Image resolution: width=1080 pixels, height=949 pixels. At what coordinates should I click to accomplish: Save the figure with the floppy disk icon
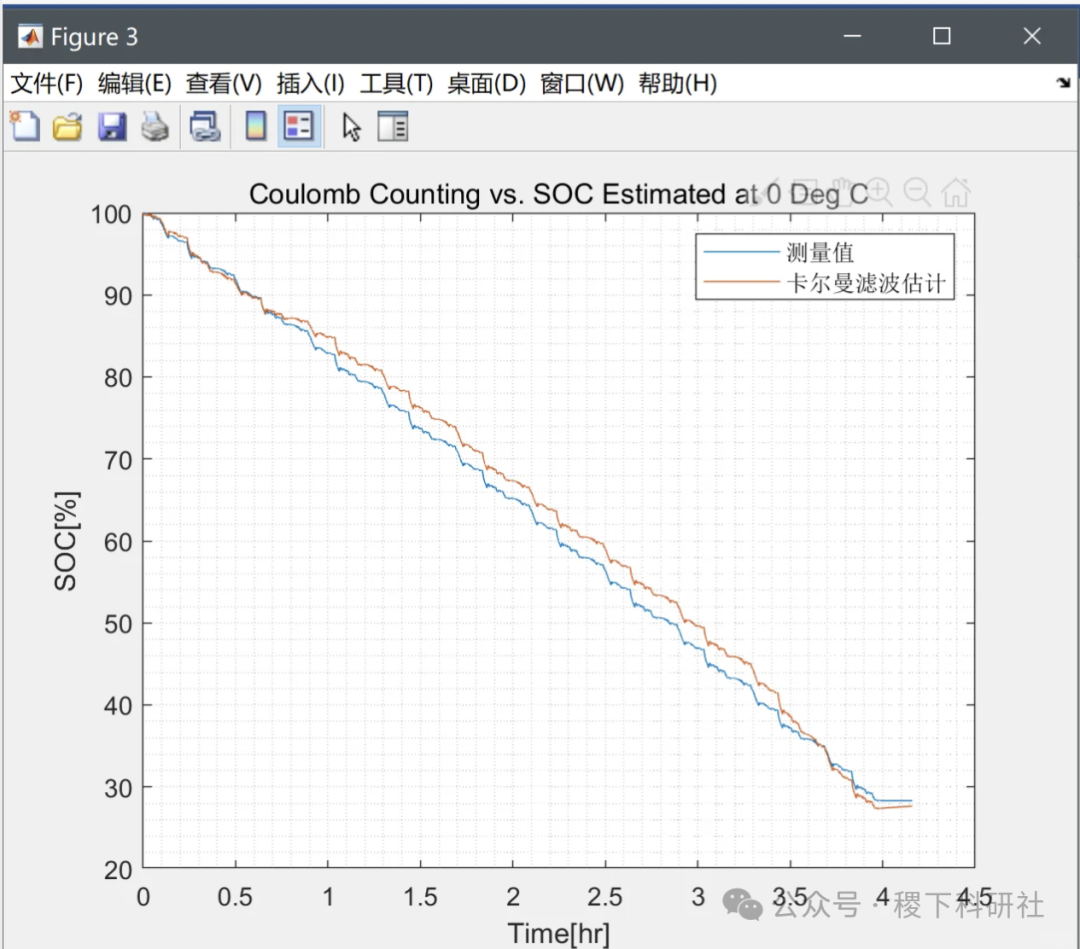(112, 127)
